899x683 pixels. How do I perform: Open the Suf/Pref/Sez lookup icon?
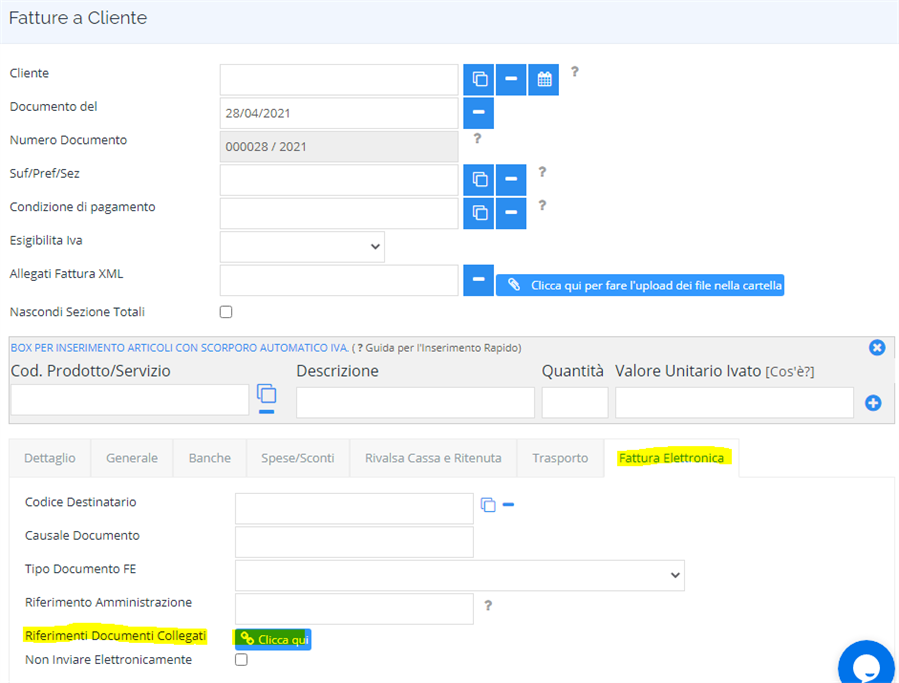[x=479, y=180]
